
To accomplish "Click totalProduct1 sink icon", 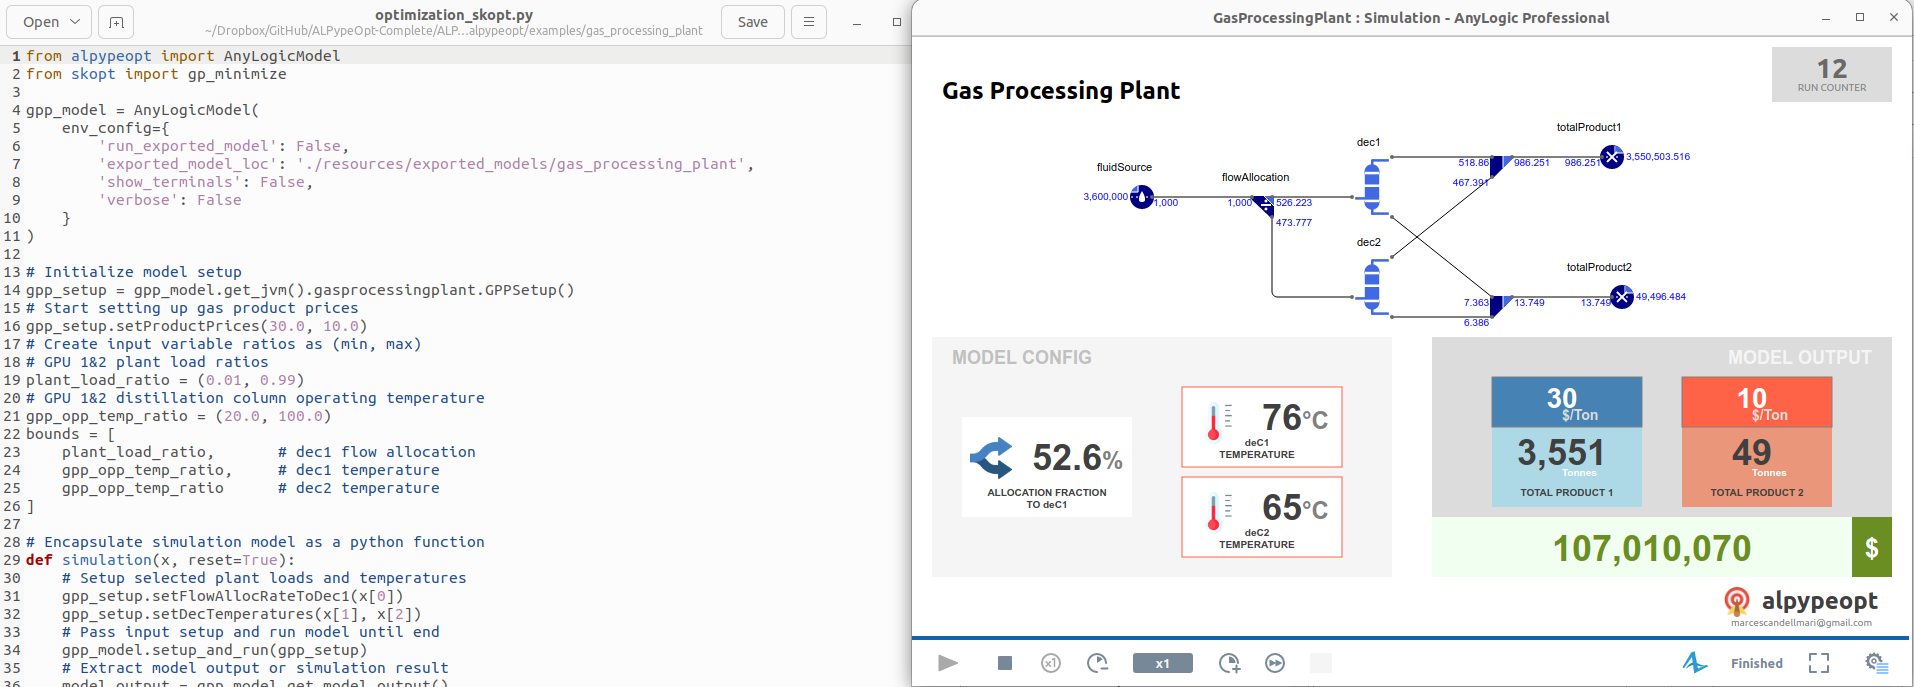I will tap(1612, 157).
